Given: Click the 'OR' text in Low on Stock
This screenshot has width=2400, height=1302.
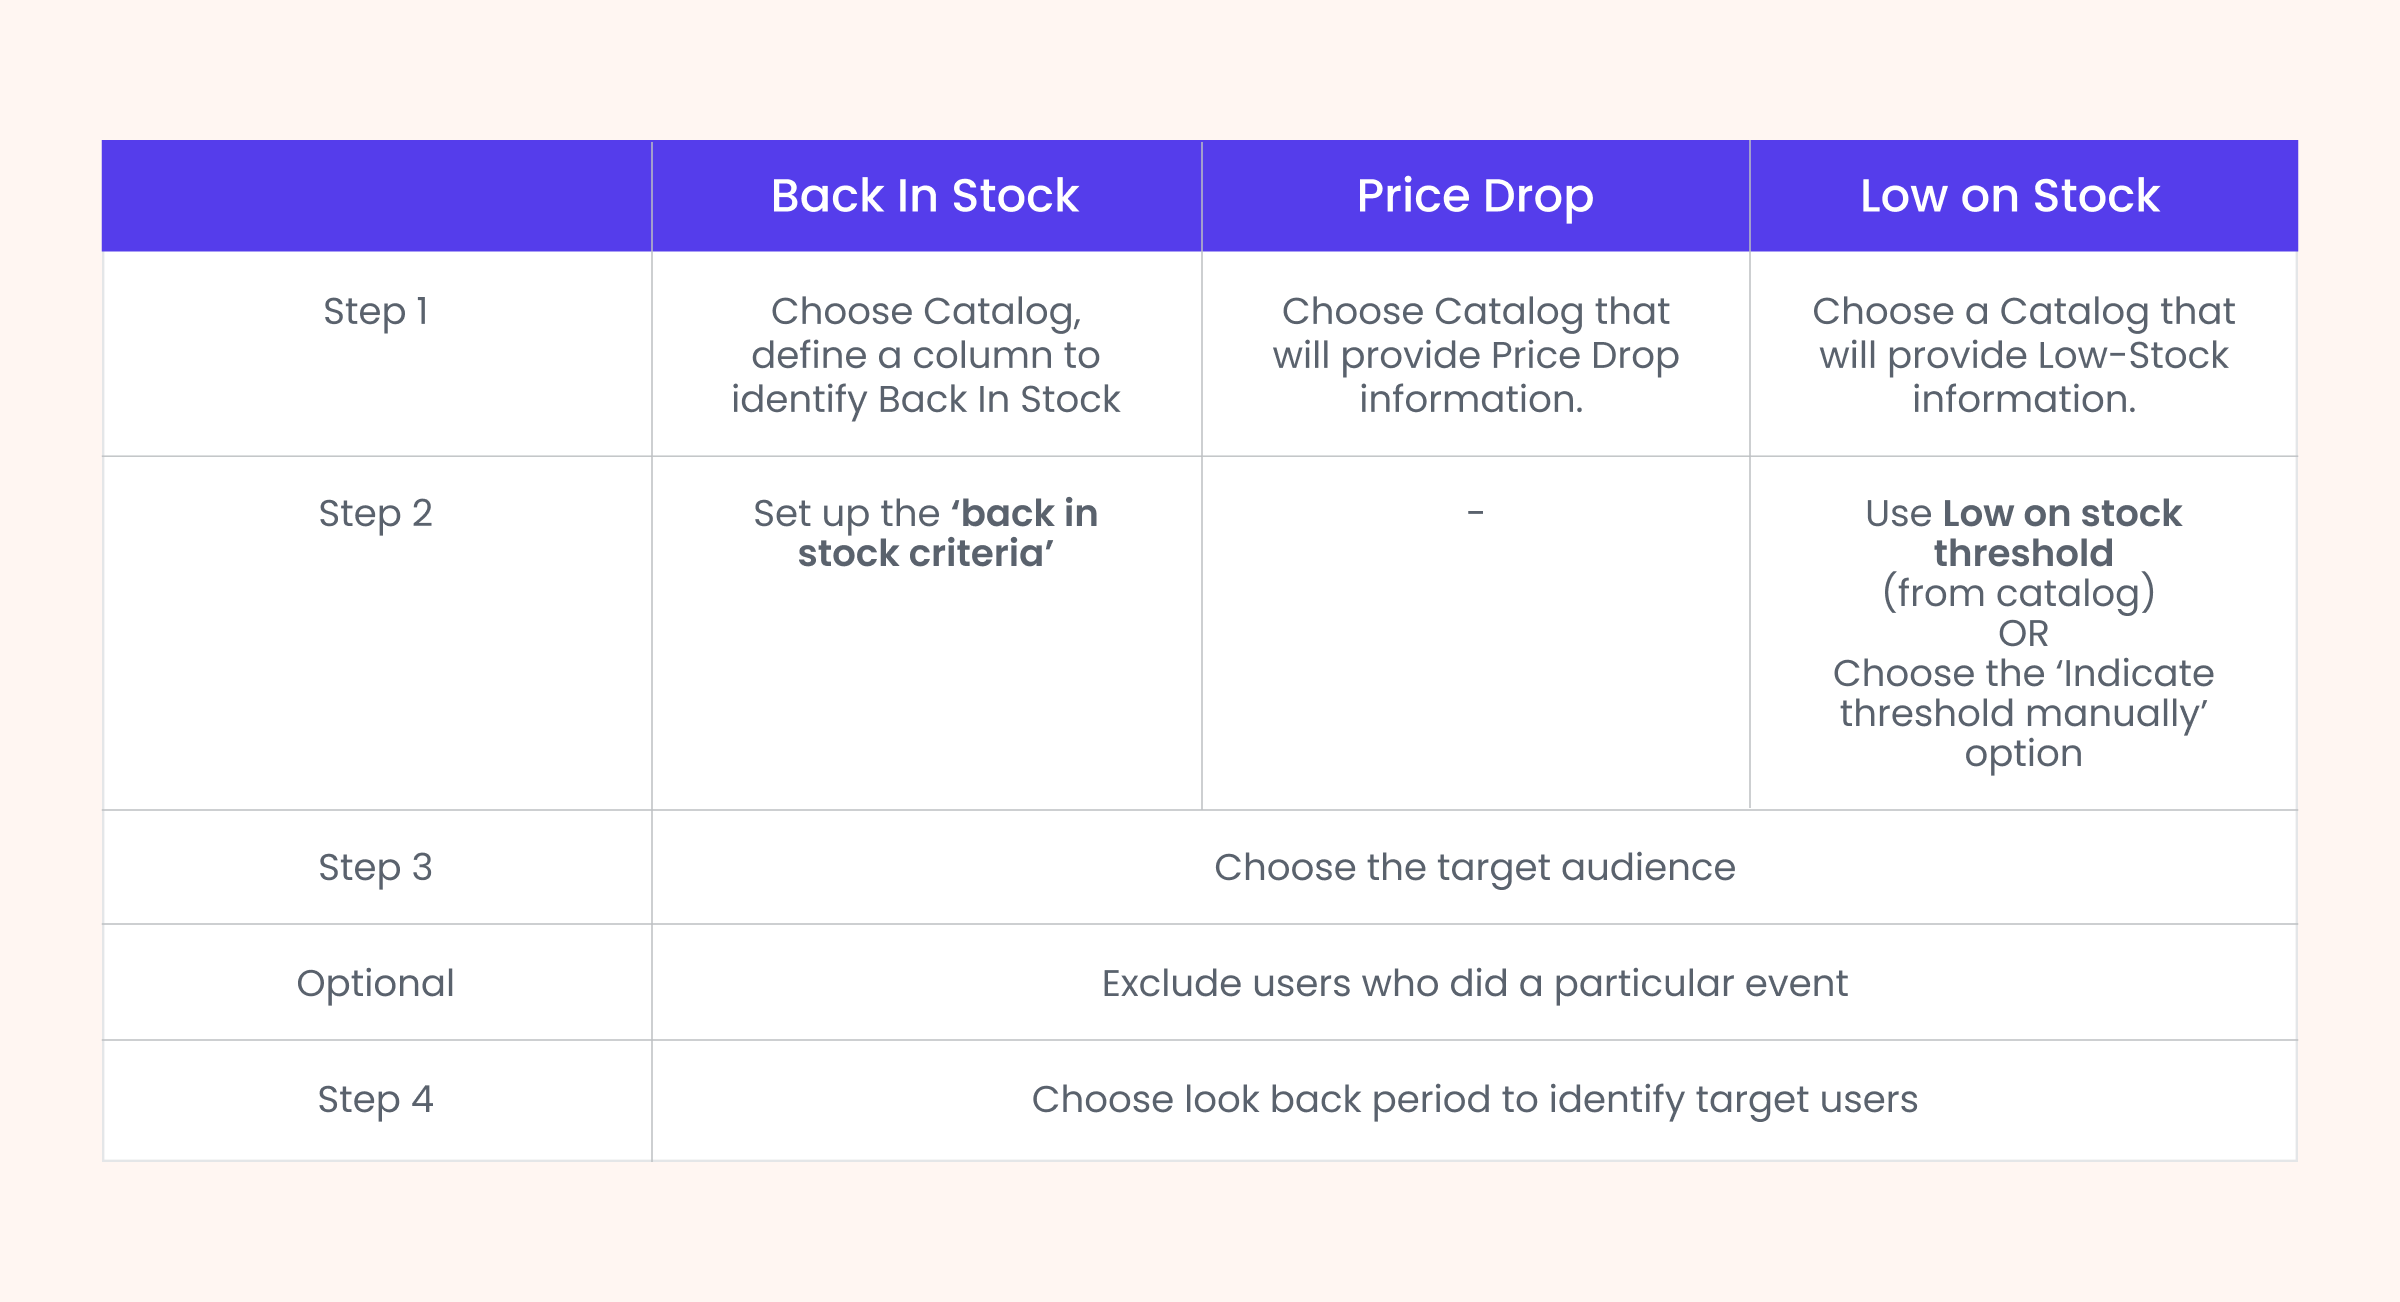Looking at the screenshot, I should [2023, 633].
